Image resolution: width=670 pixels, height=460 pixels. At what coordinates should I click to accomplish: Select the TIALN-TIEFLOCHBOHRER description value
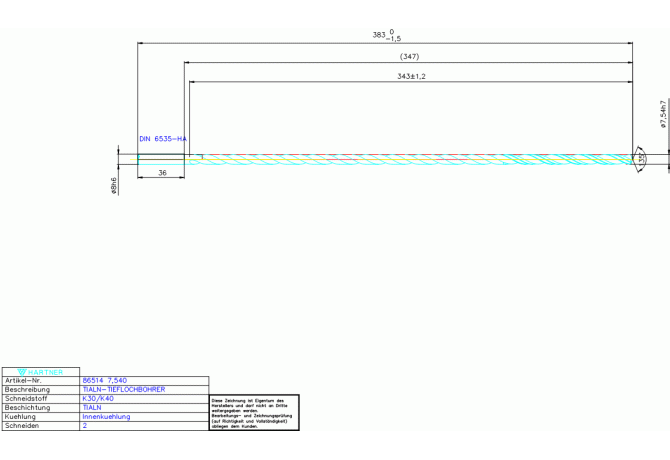pos(123,389)
